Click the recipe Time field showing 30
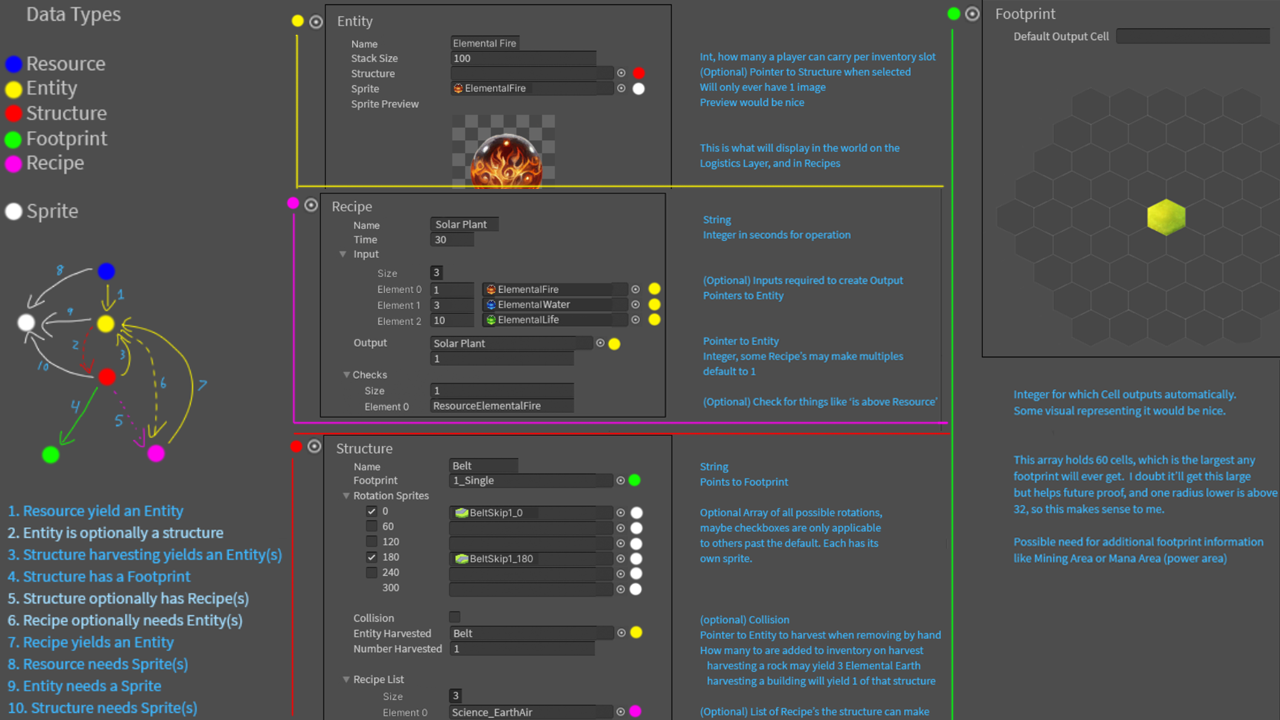The width and height of the screenshot is (1280, 720). pos(452,240)
